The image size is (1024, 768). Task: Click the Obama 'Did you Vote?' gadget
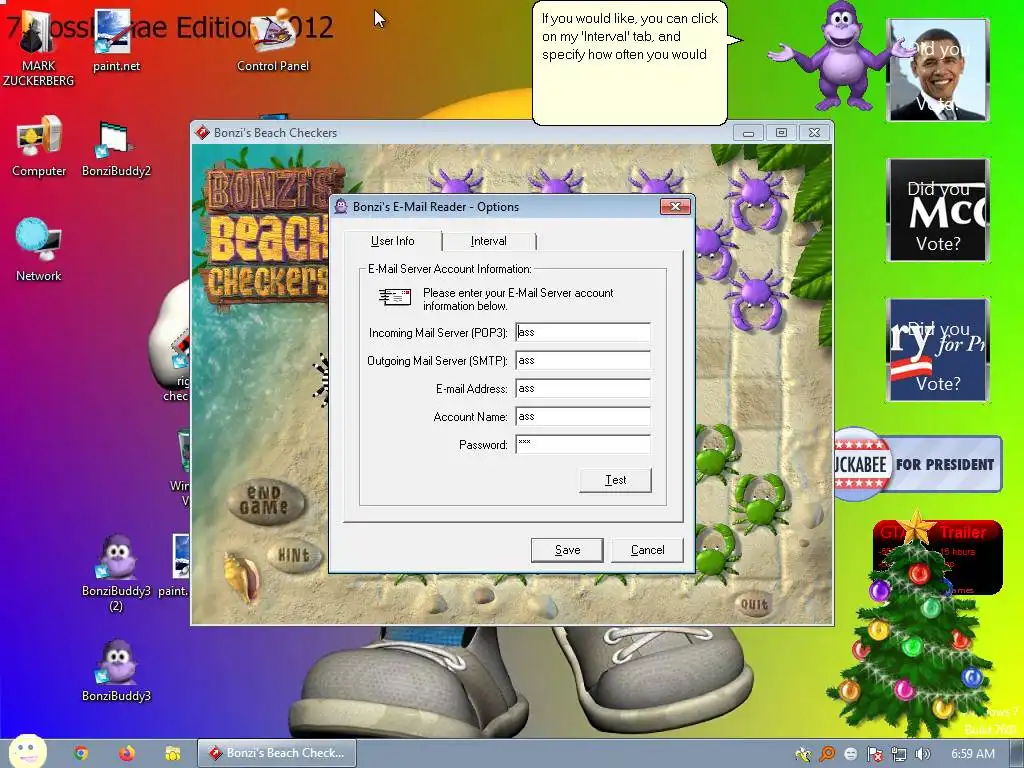[x=938, y=70]
